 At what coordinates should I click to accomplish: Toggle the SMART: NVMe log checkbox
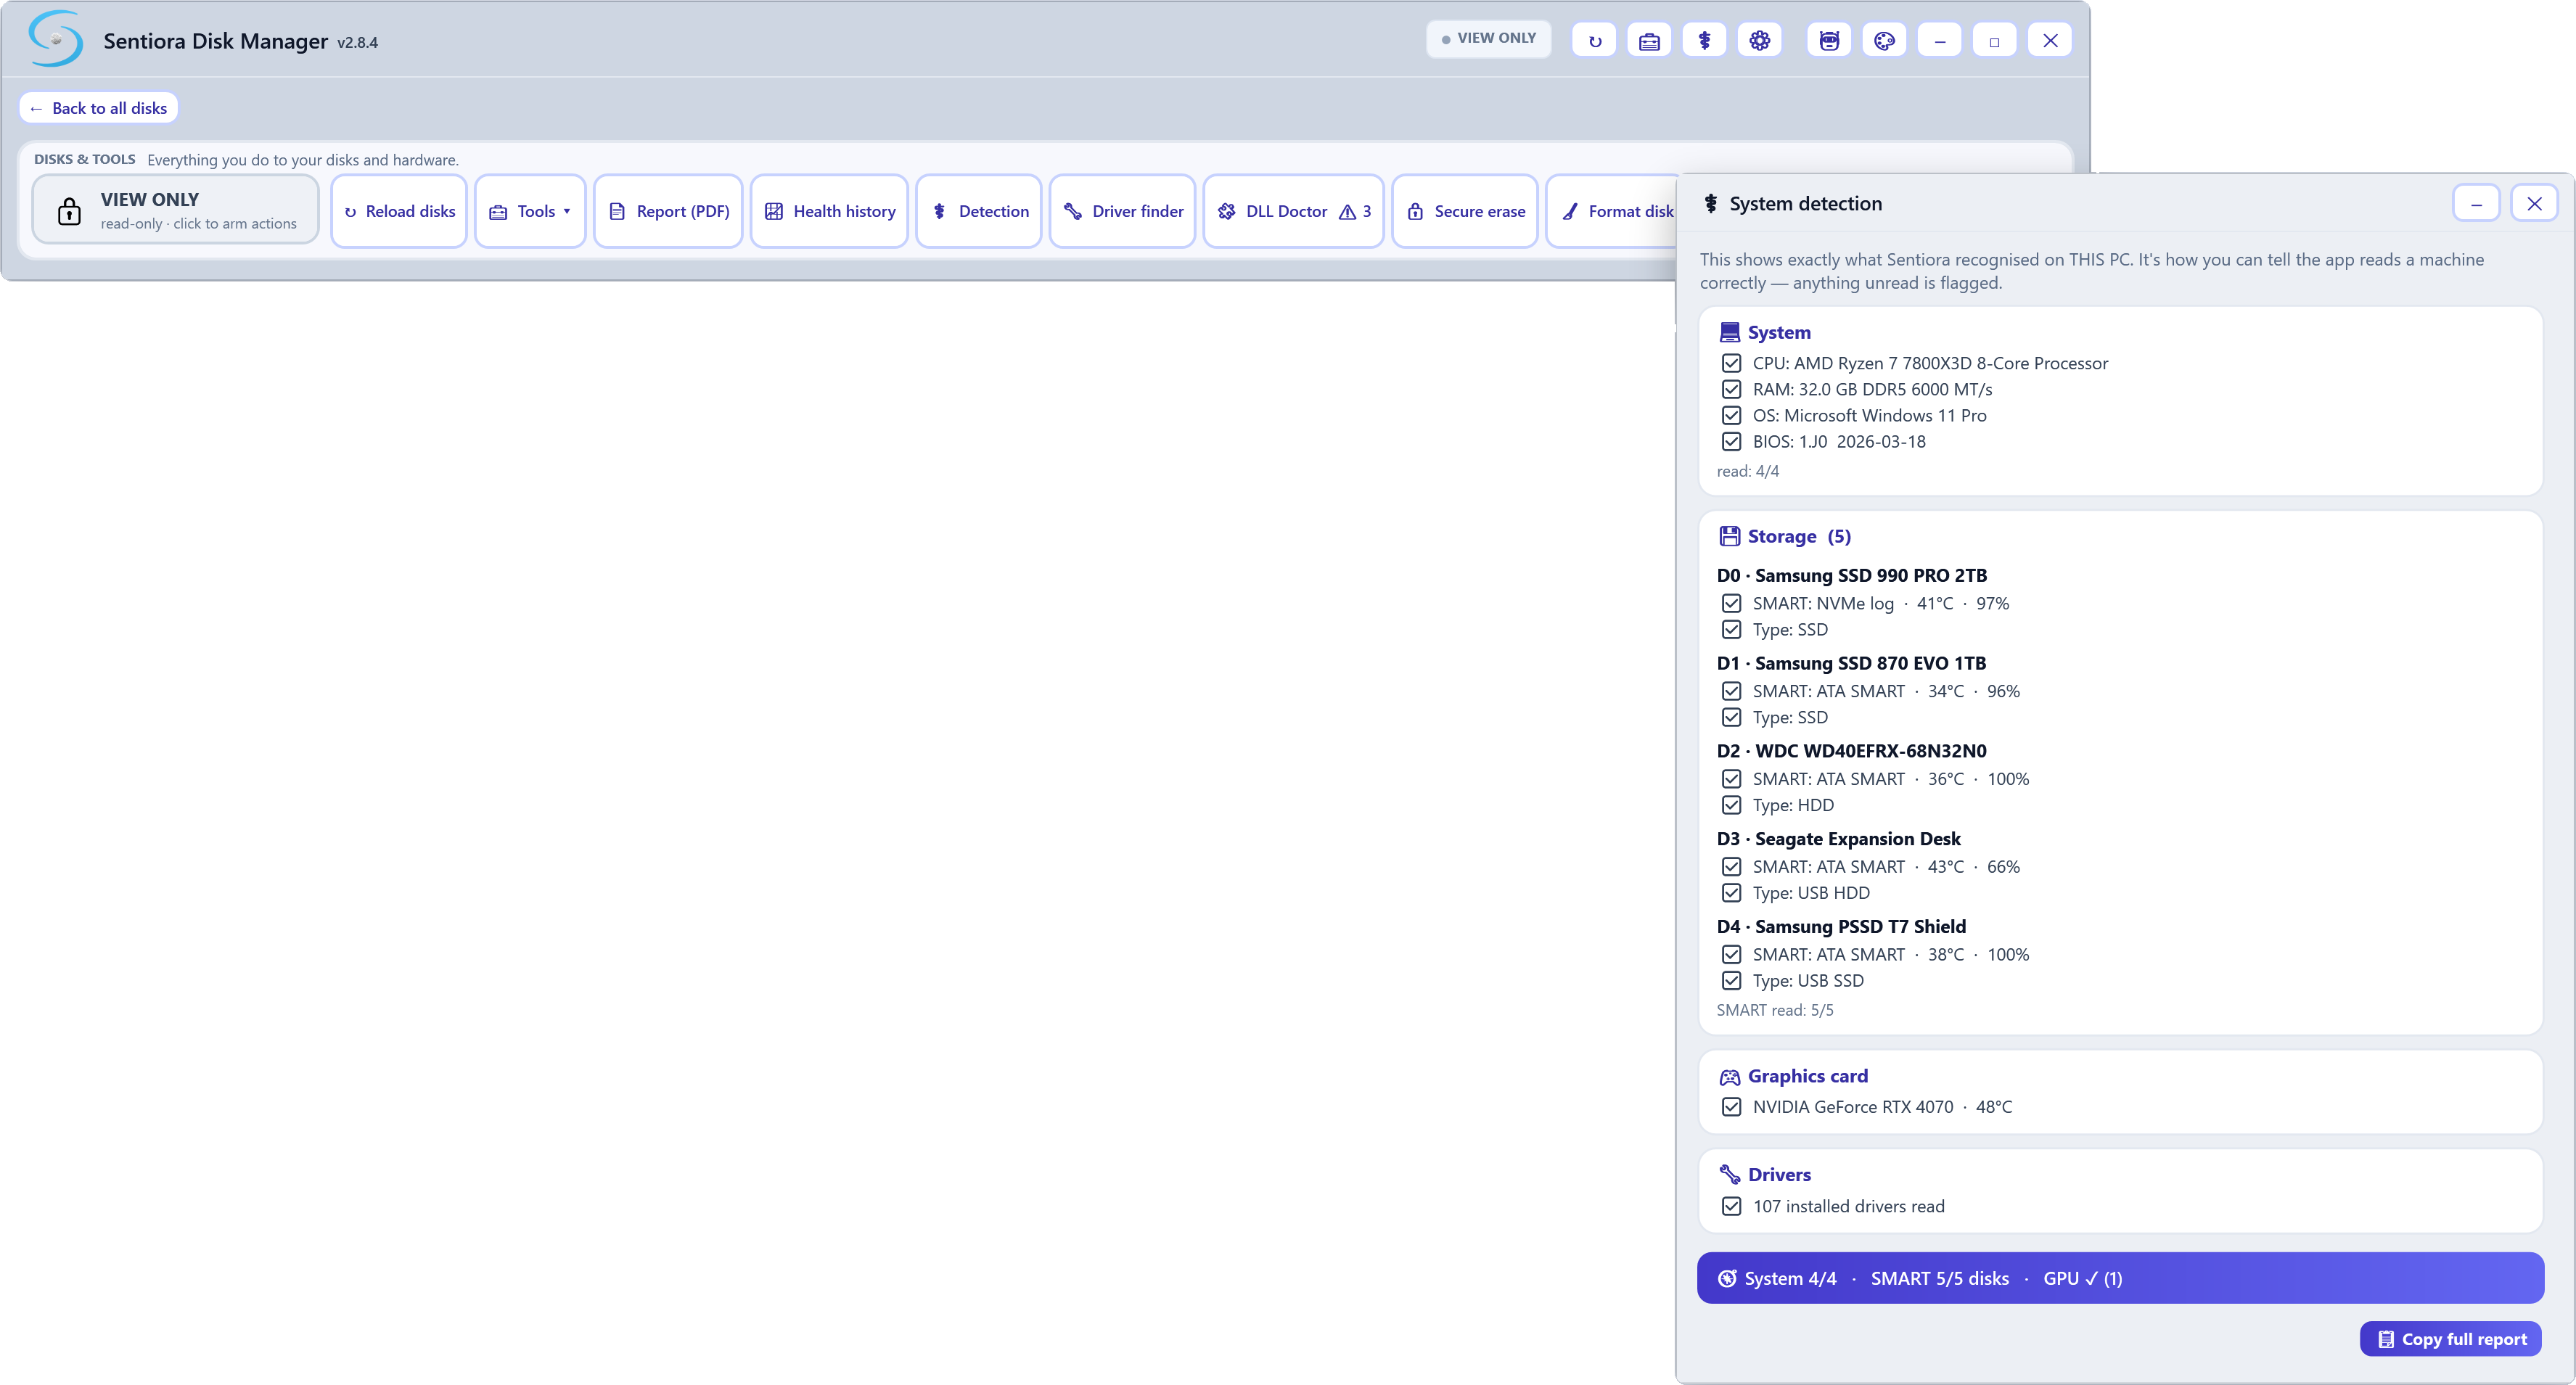coord(1731,603)
